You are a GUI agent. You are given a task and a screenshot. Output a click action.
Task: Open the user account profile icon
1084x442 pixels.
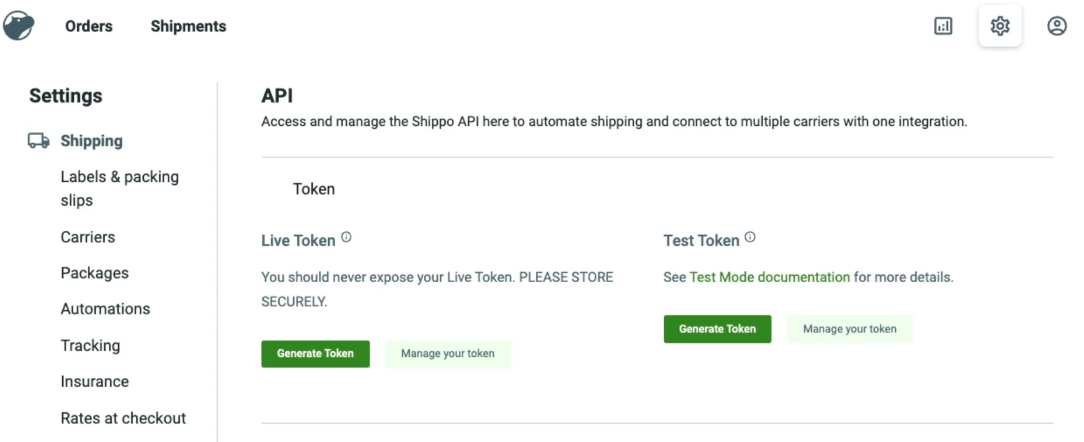(x=1056, y=26)
